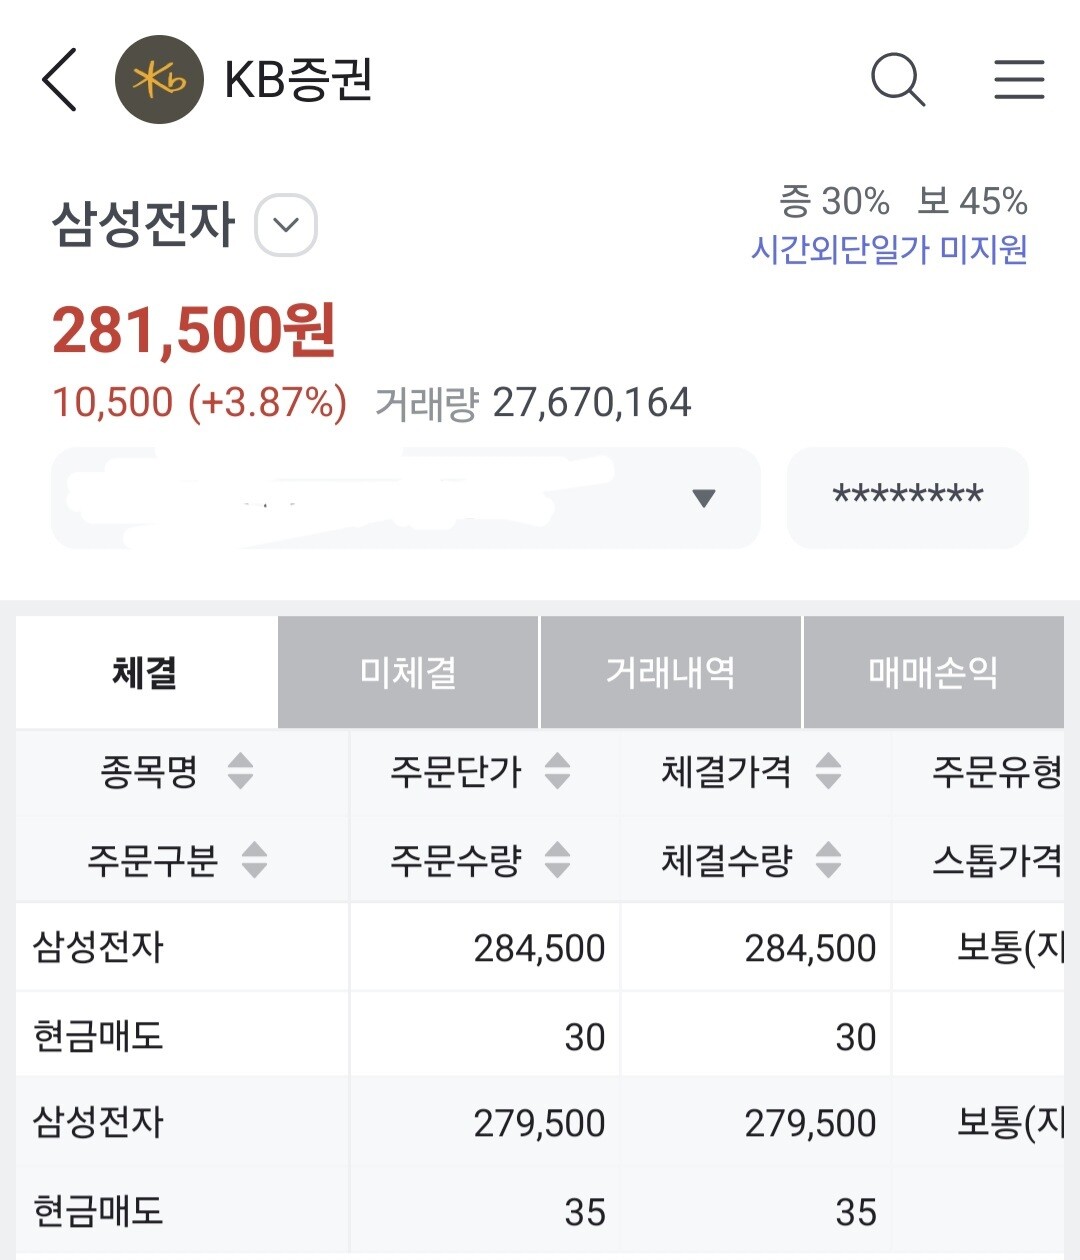The height and width of the screenshot is (1260, 1080).
Task: Tap the KB증권 logo icon
Action: point(160,80)
